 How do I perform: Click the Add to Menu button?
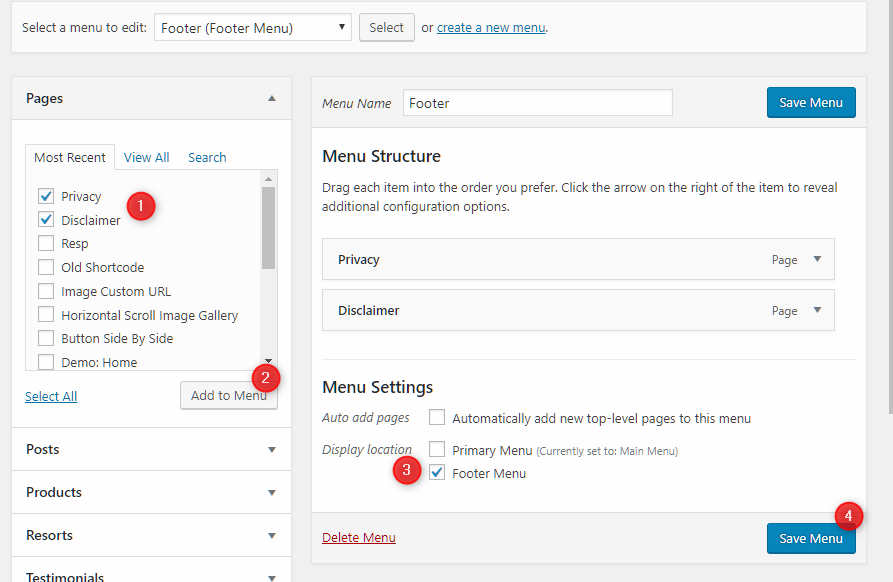tap(228, 395)
